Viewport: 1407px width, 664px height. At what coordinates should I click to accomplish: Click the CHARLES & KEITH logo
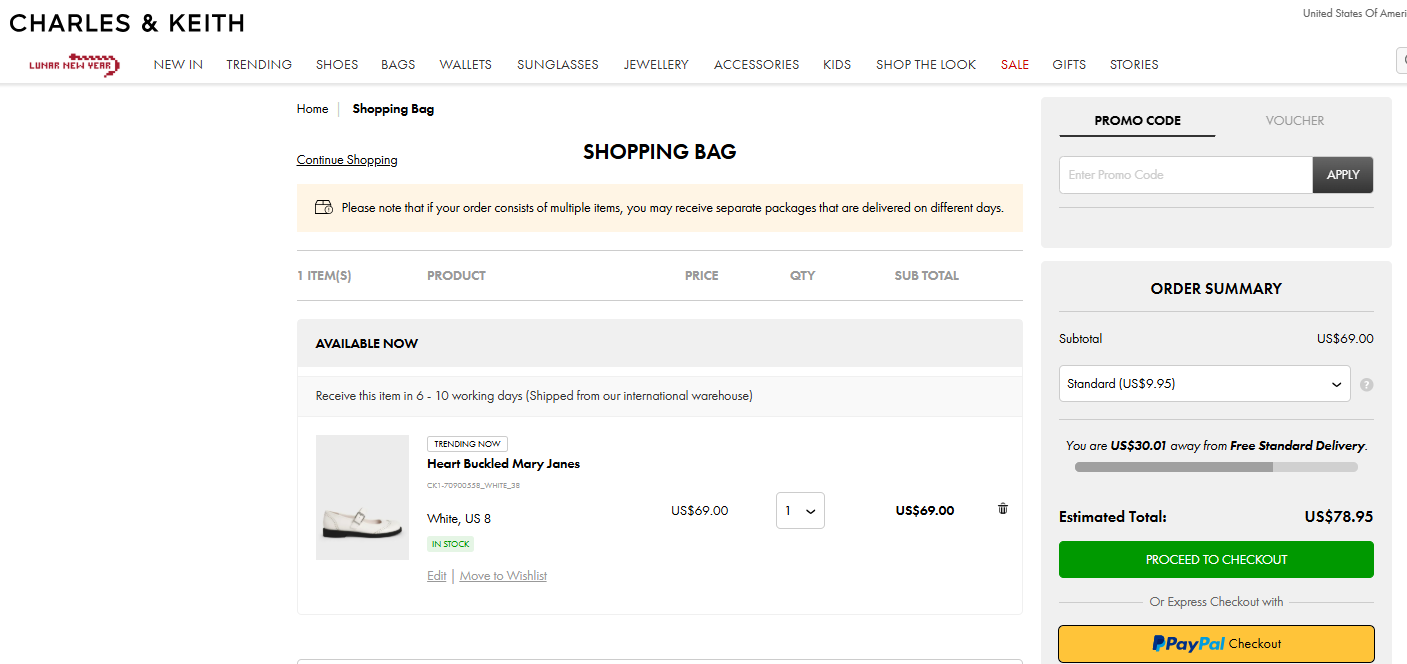[x=127, y=22]
